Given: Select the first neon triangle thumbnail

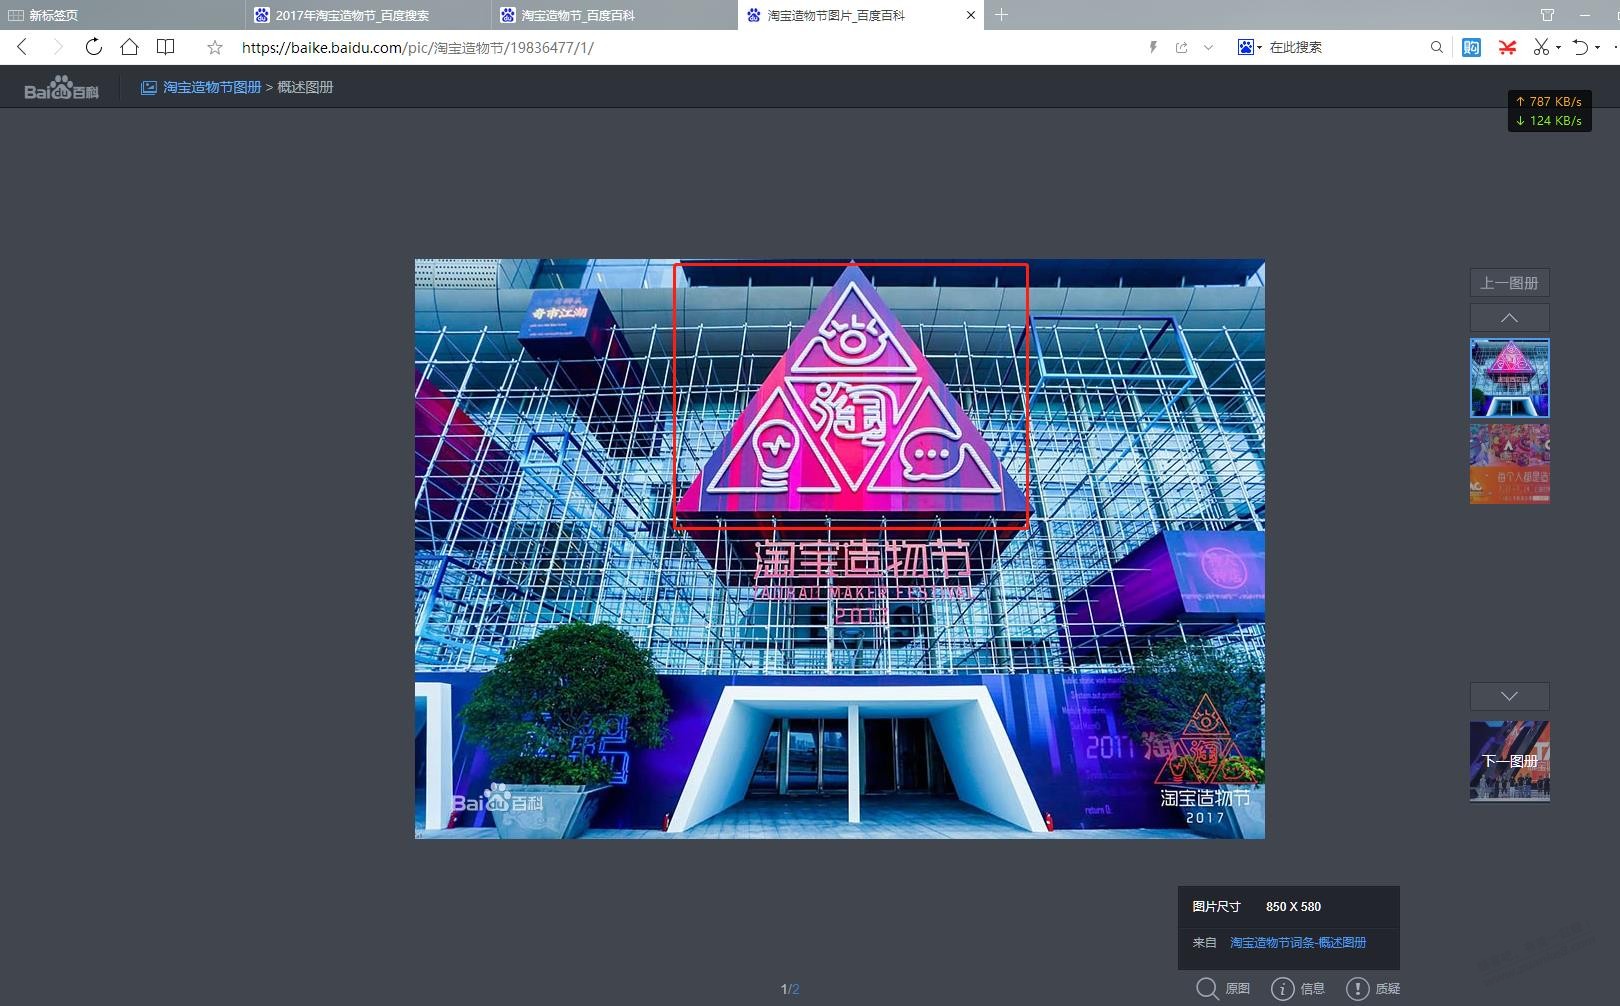Looking at the screenshot, I should pyautogui.click(x=1509, y=377).
